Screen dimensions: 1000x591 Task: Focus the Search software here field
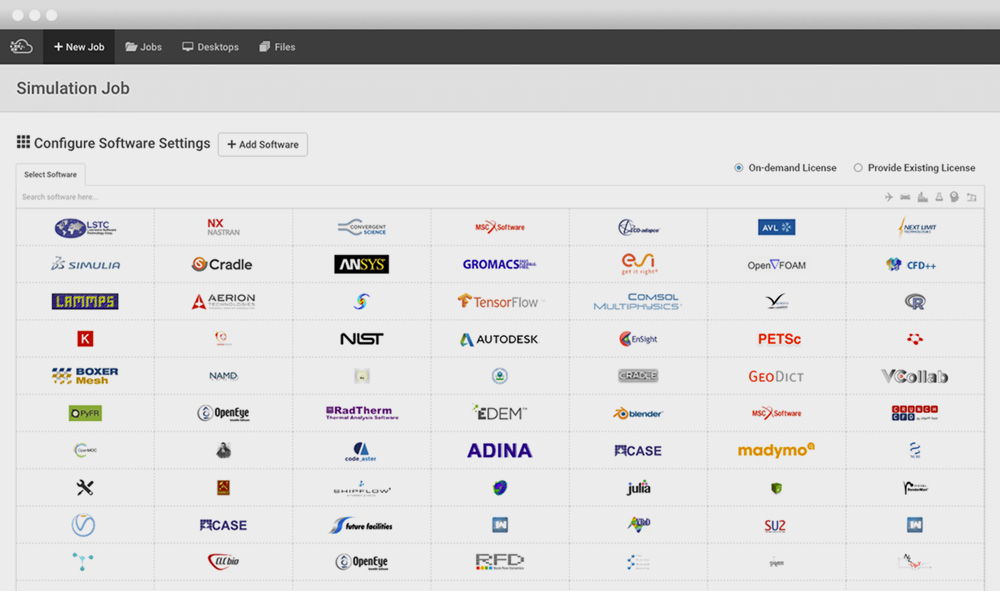pos(446,197)
